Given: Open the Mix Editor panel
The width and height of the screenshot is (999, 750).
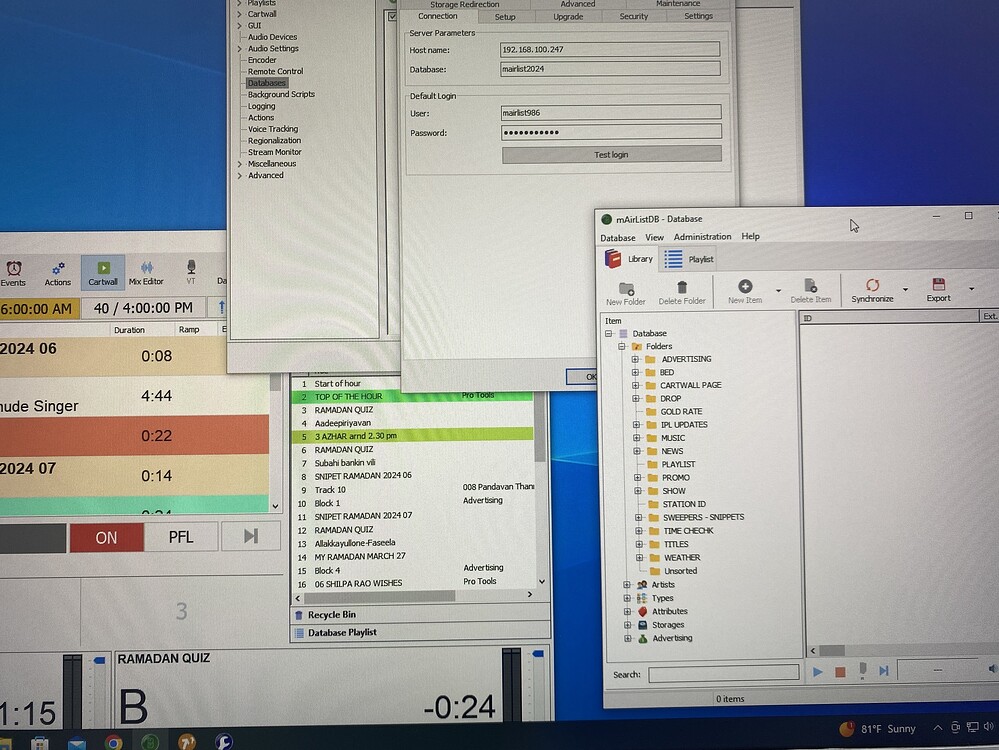Looking at the screenshot, I should (x=146, y=273).
